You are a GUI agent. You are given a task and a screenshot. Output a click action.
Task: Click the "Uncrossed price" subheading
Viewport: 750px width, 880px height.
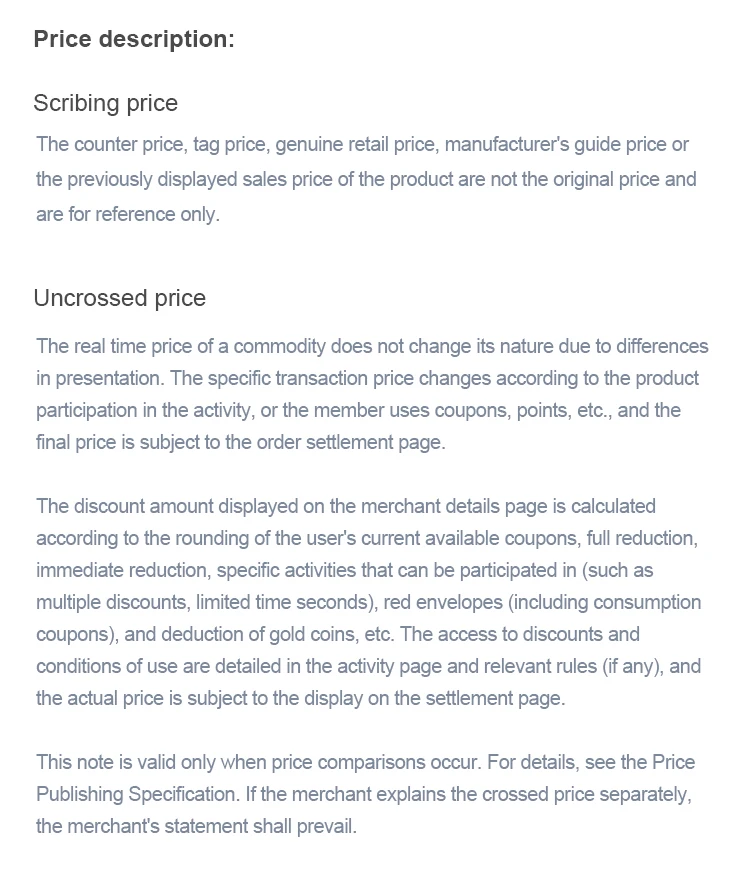pos(119,298)
